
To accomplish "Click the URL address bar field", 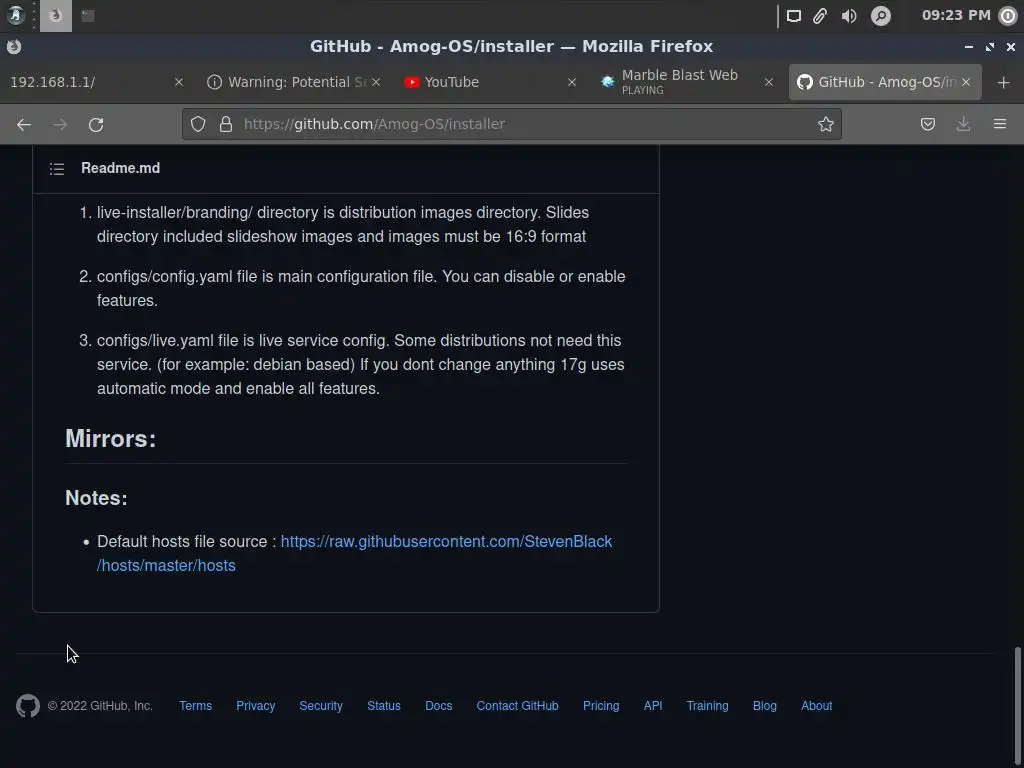I will 511,124.
